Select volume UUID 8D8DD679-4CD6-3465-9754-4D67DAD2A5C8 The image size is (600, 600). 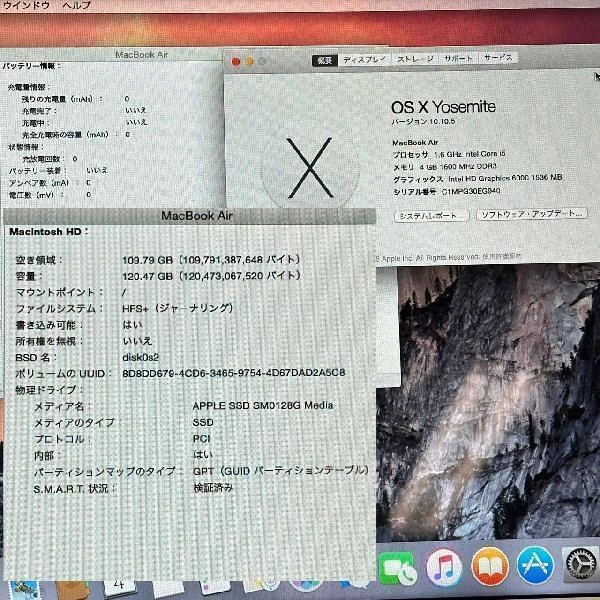coord(234,373)
